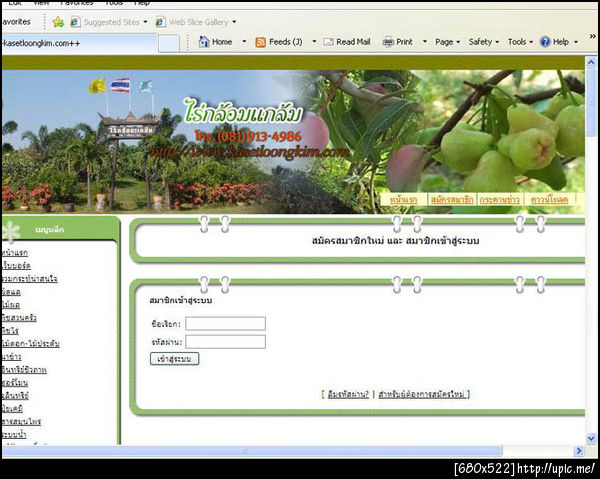Image resolution: width=600 pixels, height=479 pixels.
Task: Open ไม้ดอก-ไม้ประดับ in the left sidebar
Action: pos(31,343)
